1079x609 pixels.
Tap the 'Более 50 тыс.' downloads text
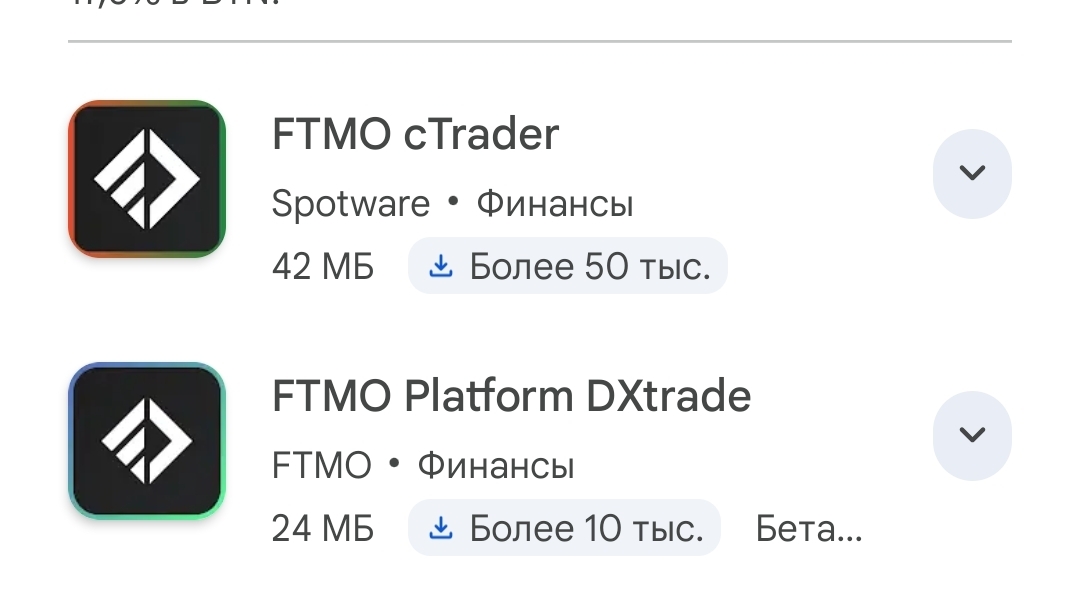[589, 267]
